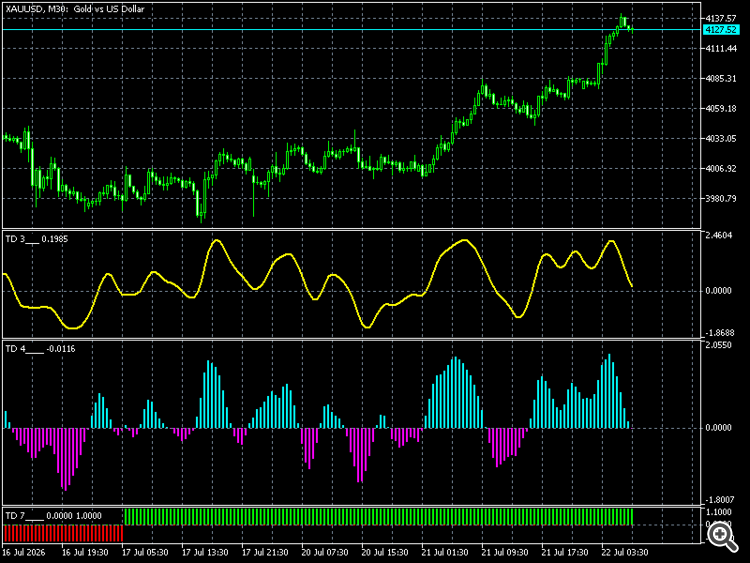Click the yellow TD 3 oscillator line

(x=217, y=241)
